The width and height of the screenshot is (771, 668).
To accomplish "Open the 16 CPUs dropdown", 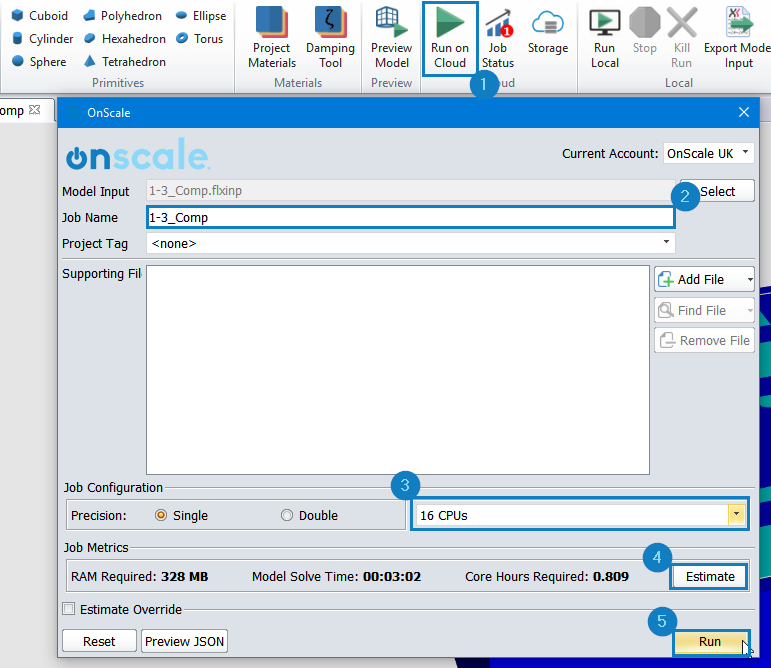I will click(736, 515).
